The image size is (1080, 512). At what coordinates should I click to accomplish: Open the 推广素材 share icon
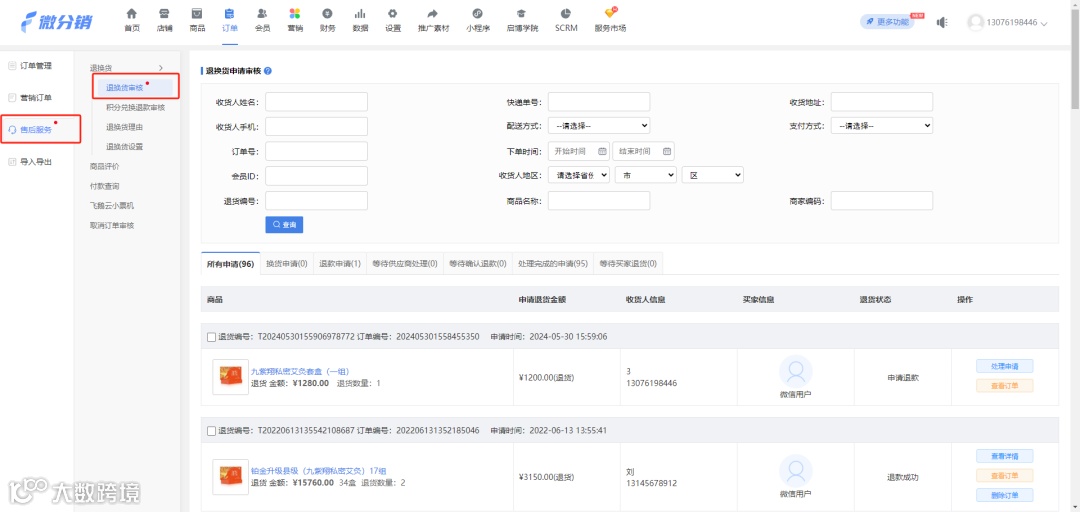[x=433, y=14]
